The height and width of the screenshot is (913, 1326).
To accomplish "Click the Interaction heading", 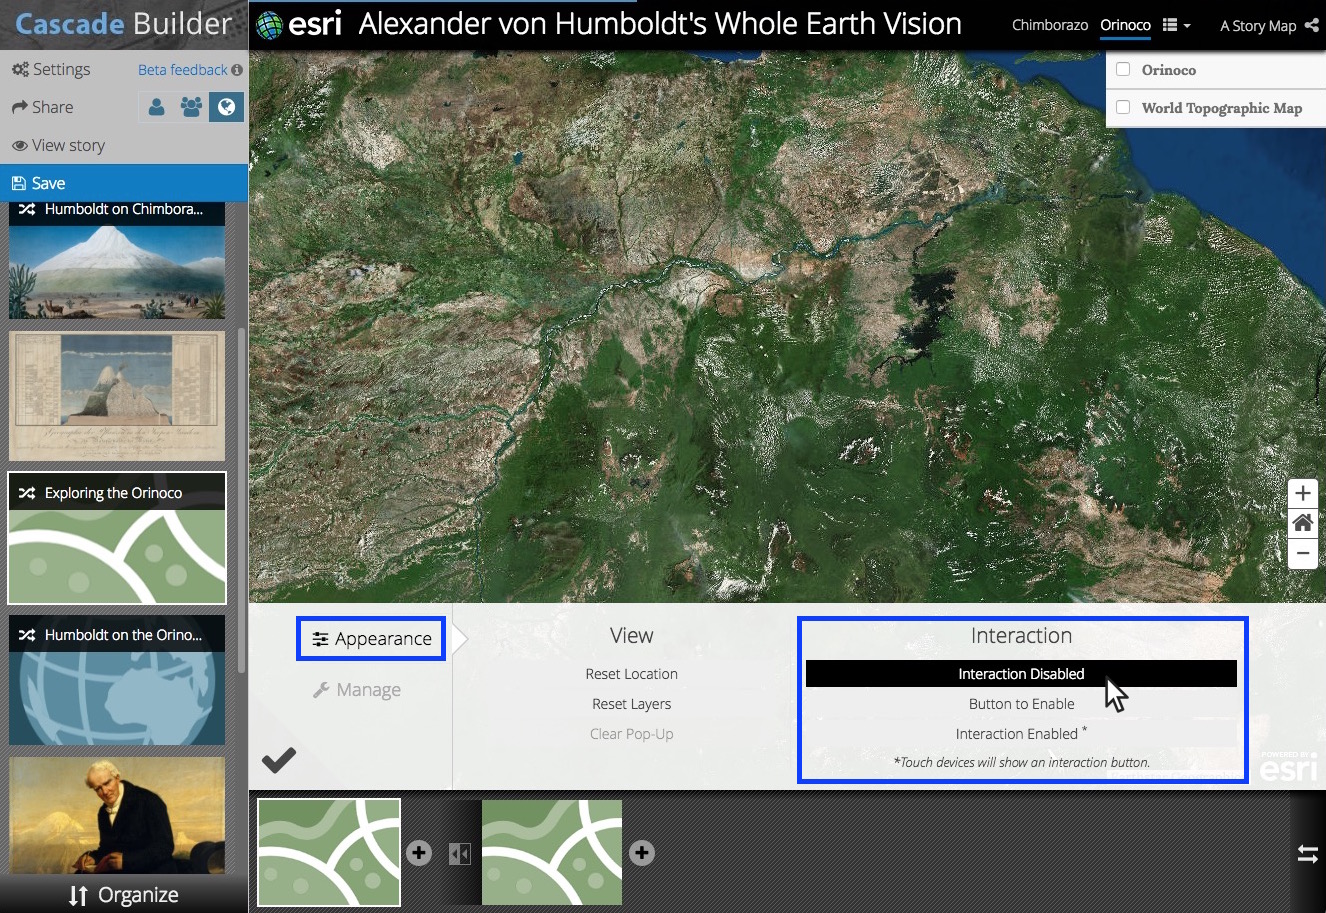I will click(1021, 636).
